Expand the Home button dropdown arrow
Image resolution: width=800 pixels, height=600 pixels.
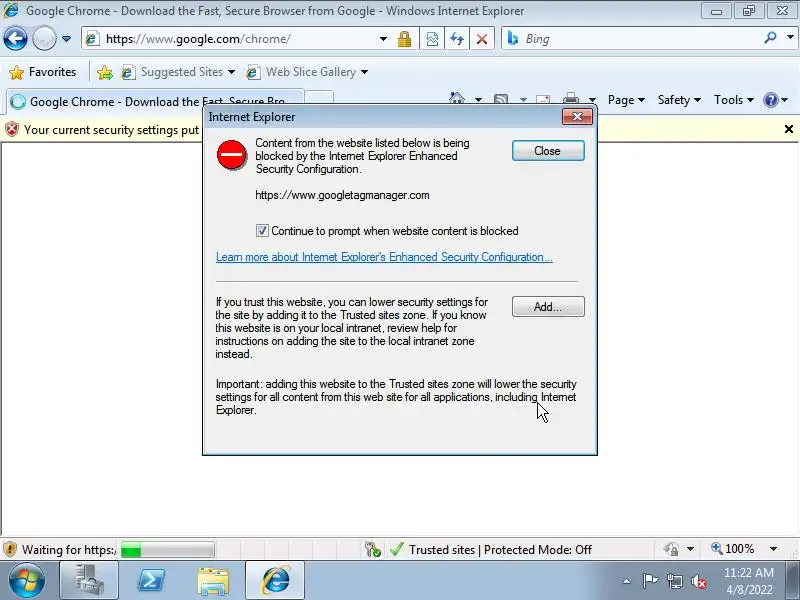479,100
